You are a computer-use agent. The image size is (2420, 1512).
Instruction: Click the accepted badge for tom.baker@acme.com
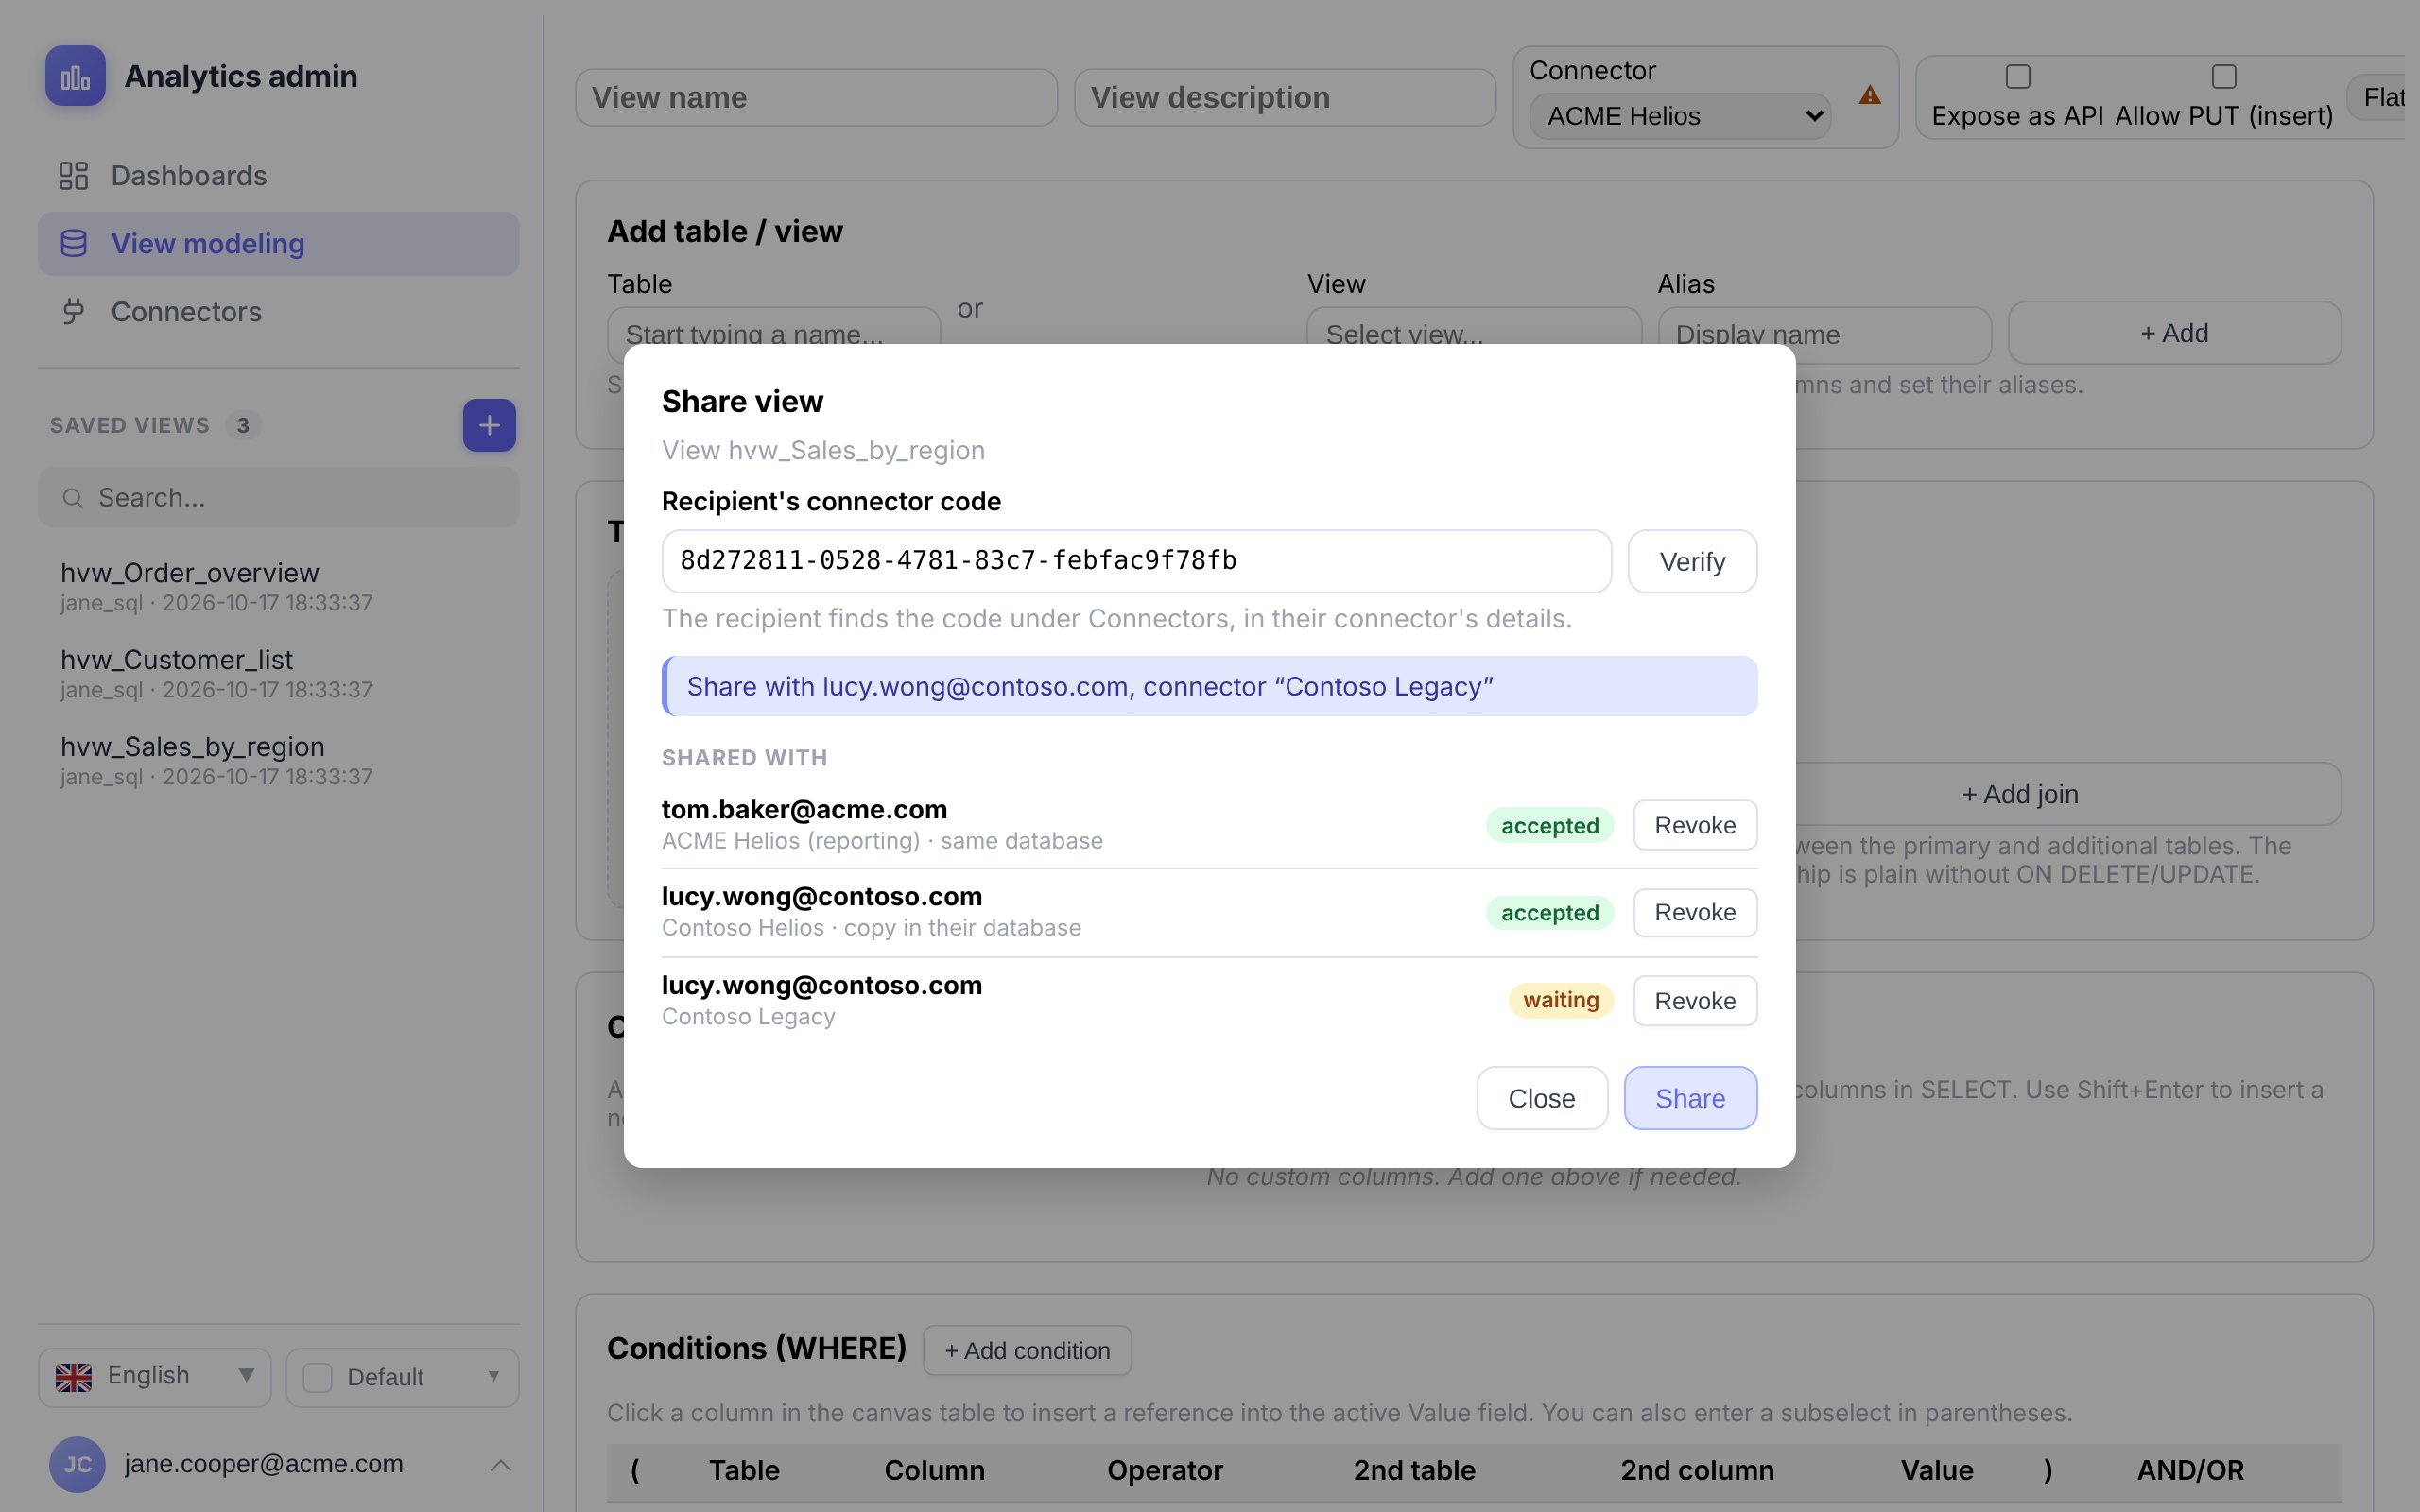coord(1549,825)
